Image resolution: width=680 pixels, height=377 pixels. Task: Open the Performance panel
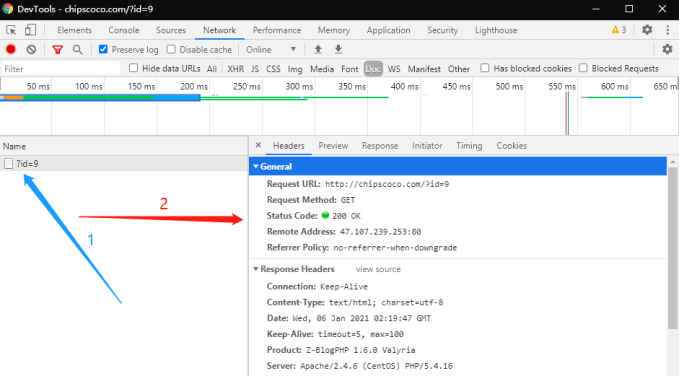pyautogui.click(x=277, y=30)
